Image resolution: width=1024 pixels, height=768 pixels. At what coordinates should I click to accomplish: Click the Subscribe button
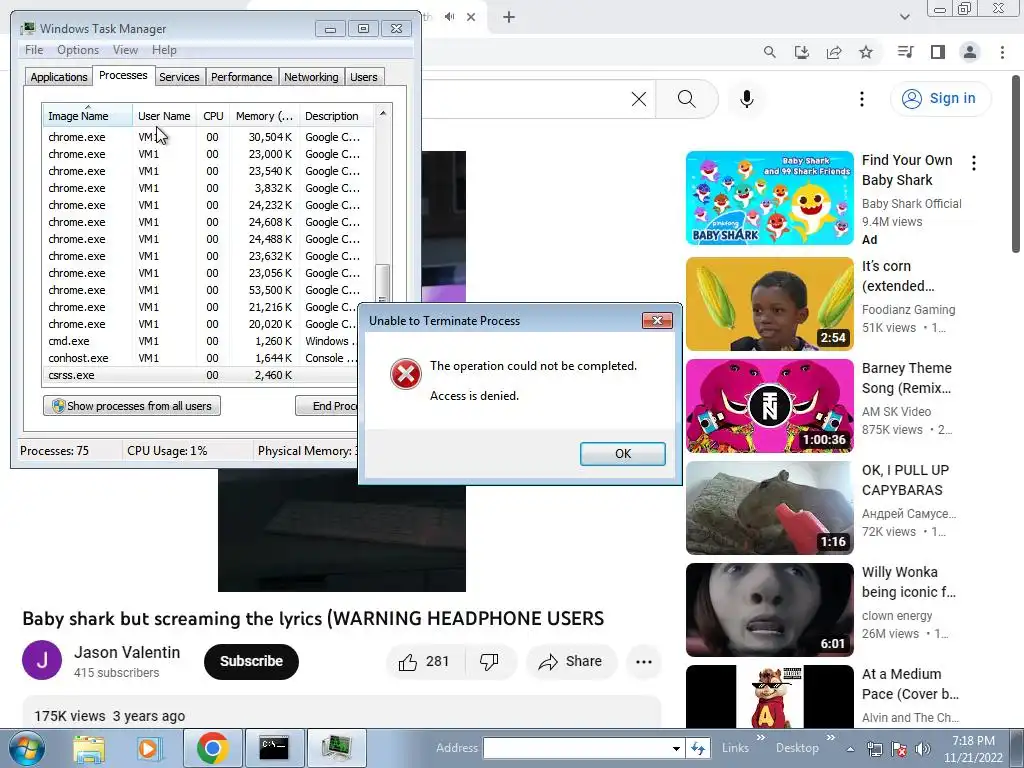coord(251,662)
